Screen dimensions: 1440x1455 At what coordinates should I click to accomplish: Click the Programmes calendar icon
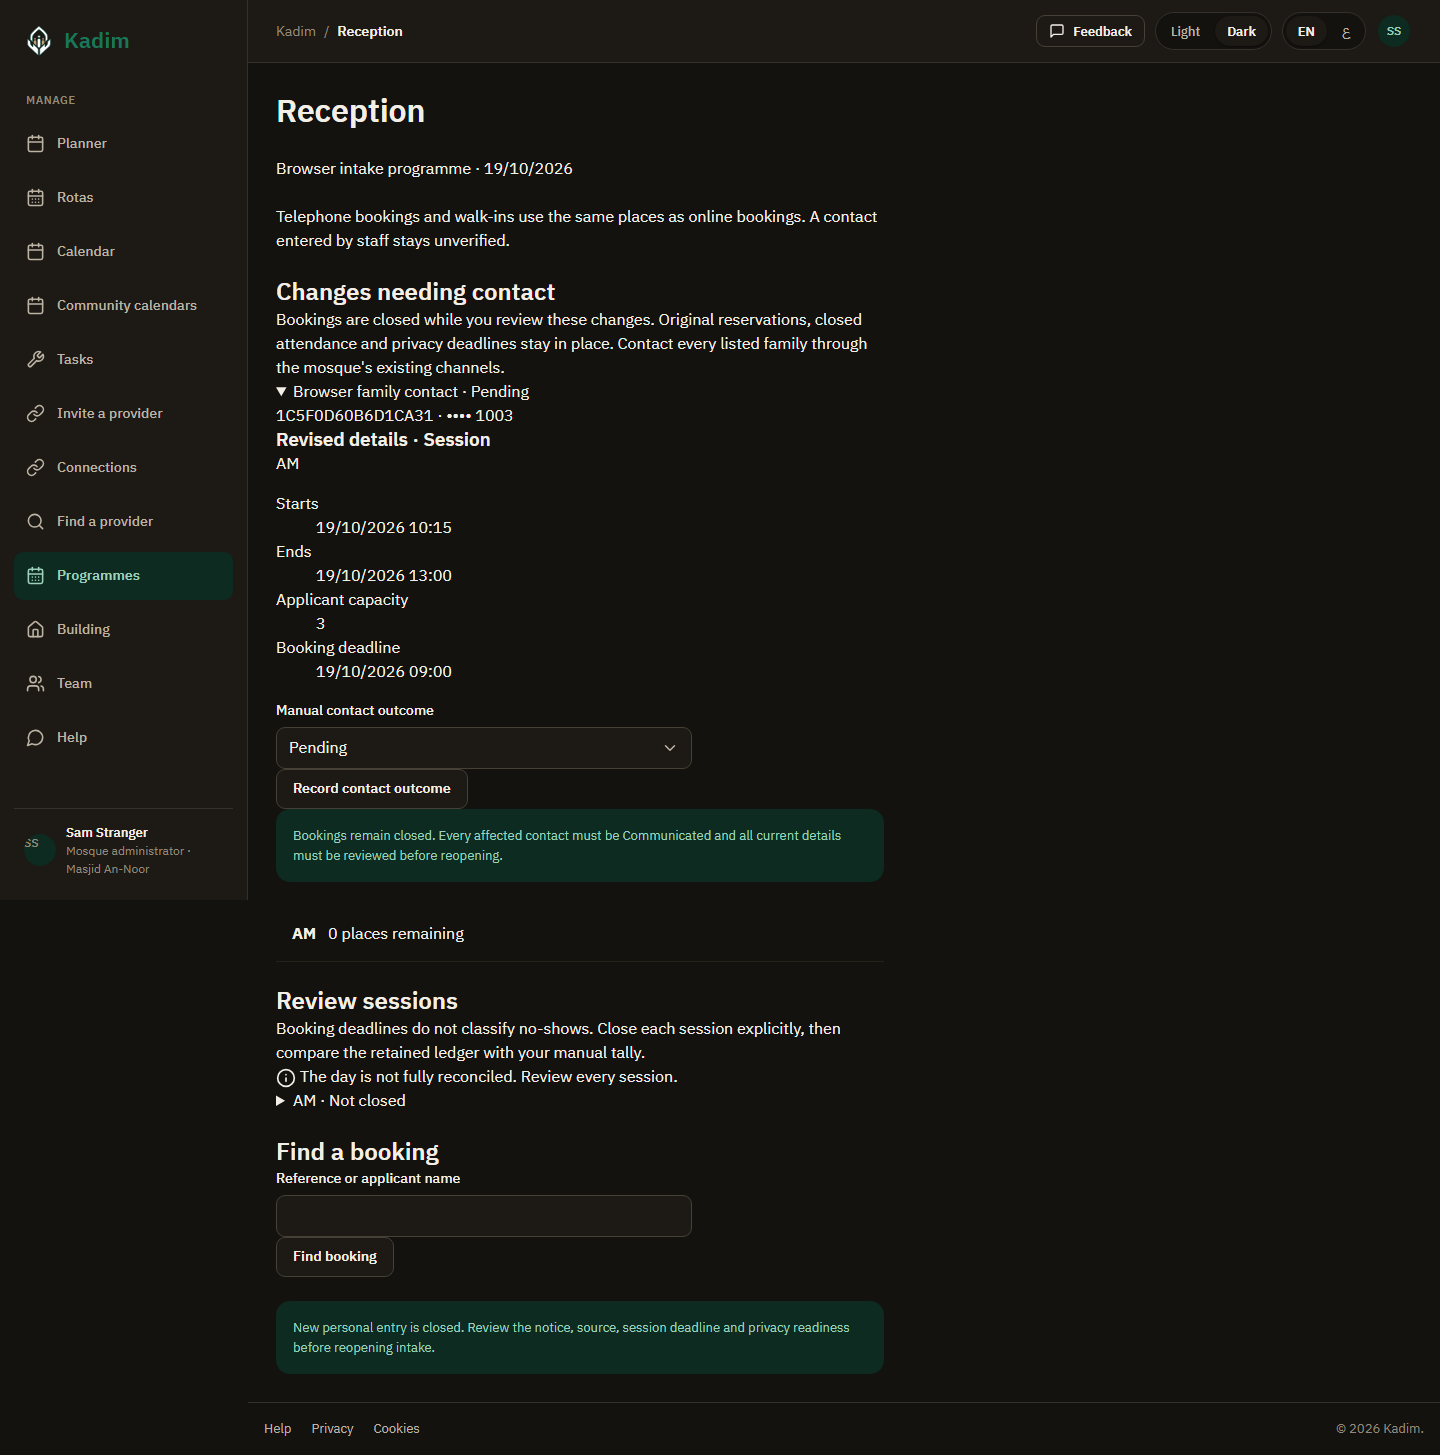tap(36, 576)
